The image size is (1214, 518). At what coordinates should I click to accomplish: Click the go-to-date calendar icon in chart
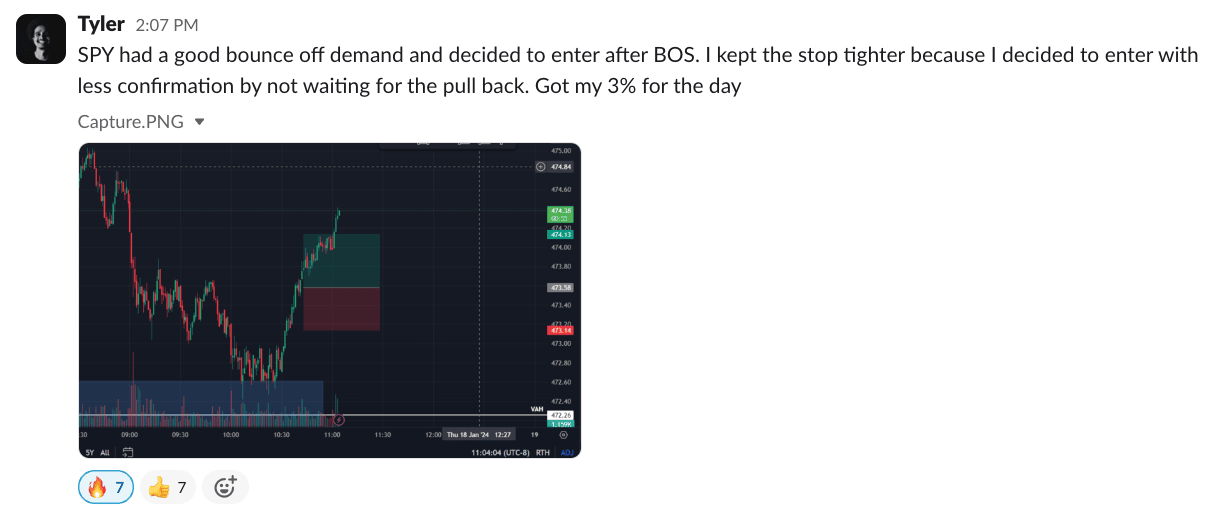pyautogui.click(x=128, y=452)
